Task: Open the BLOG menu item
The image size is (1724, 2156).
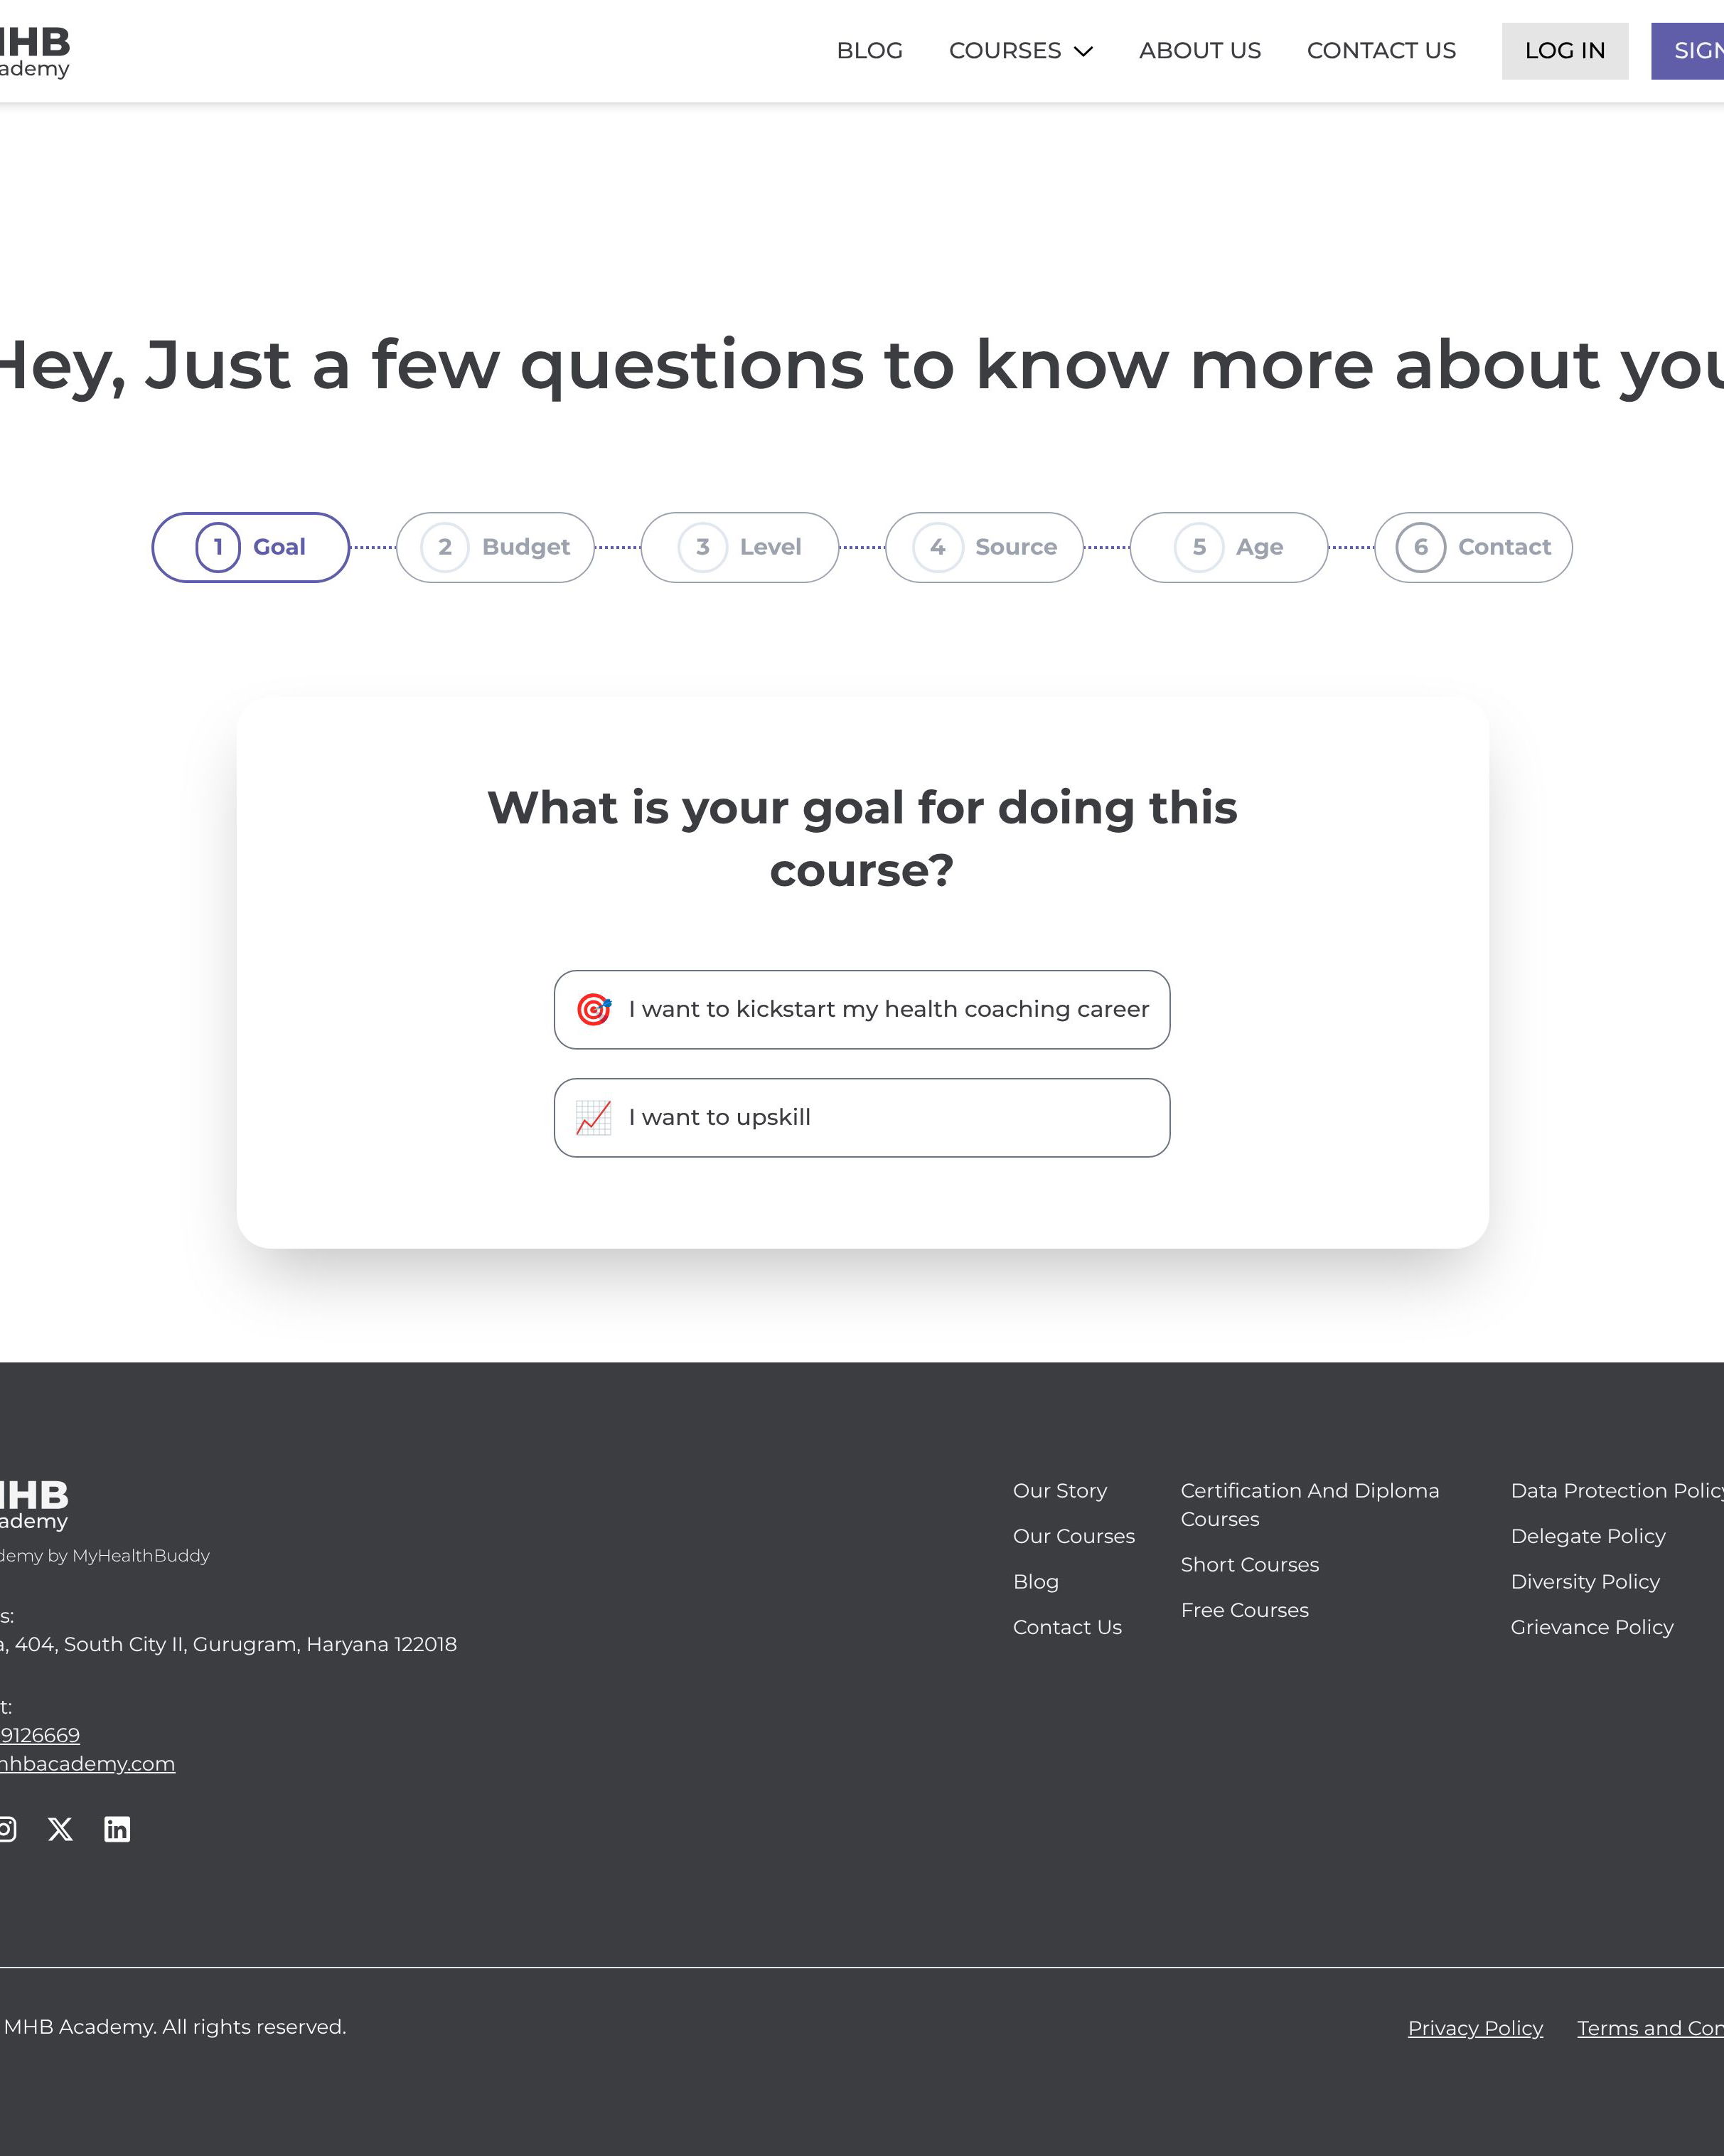Action: (869, 50)
